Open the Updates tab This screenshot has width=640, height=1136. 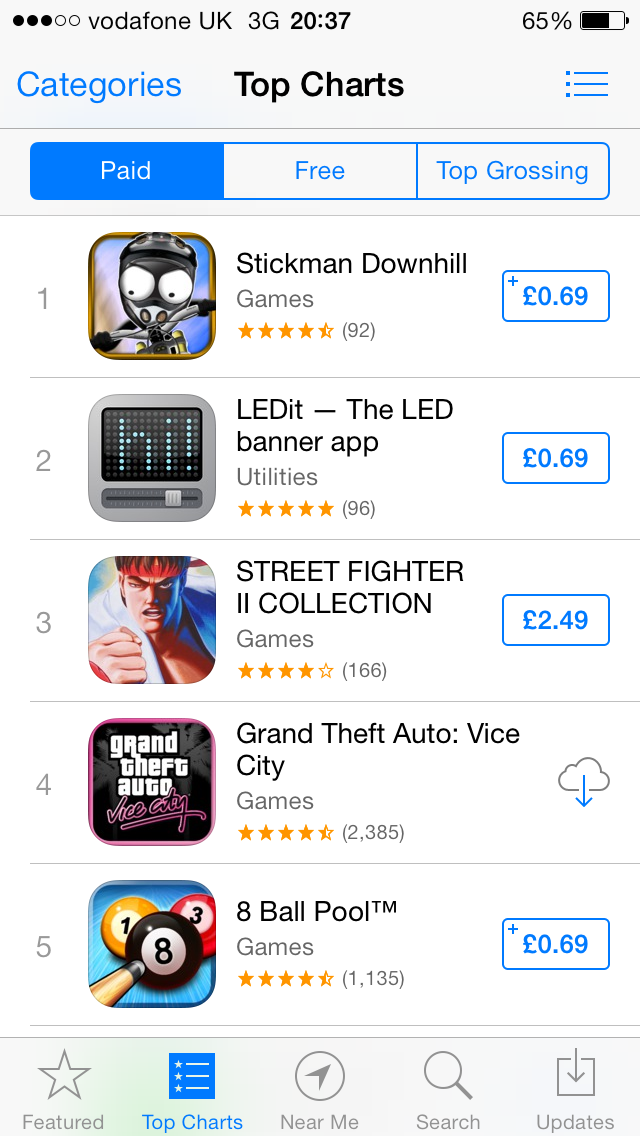coord(575,1090)
